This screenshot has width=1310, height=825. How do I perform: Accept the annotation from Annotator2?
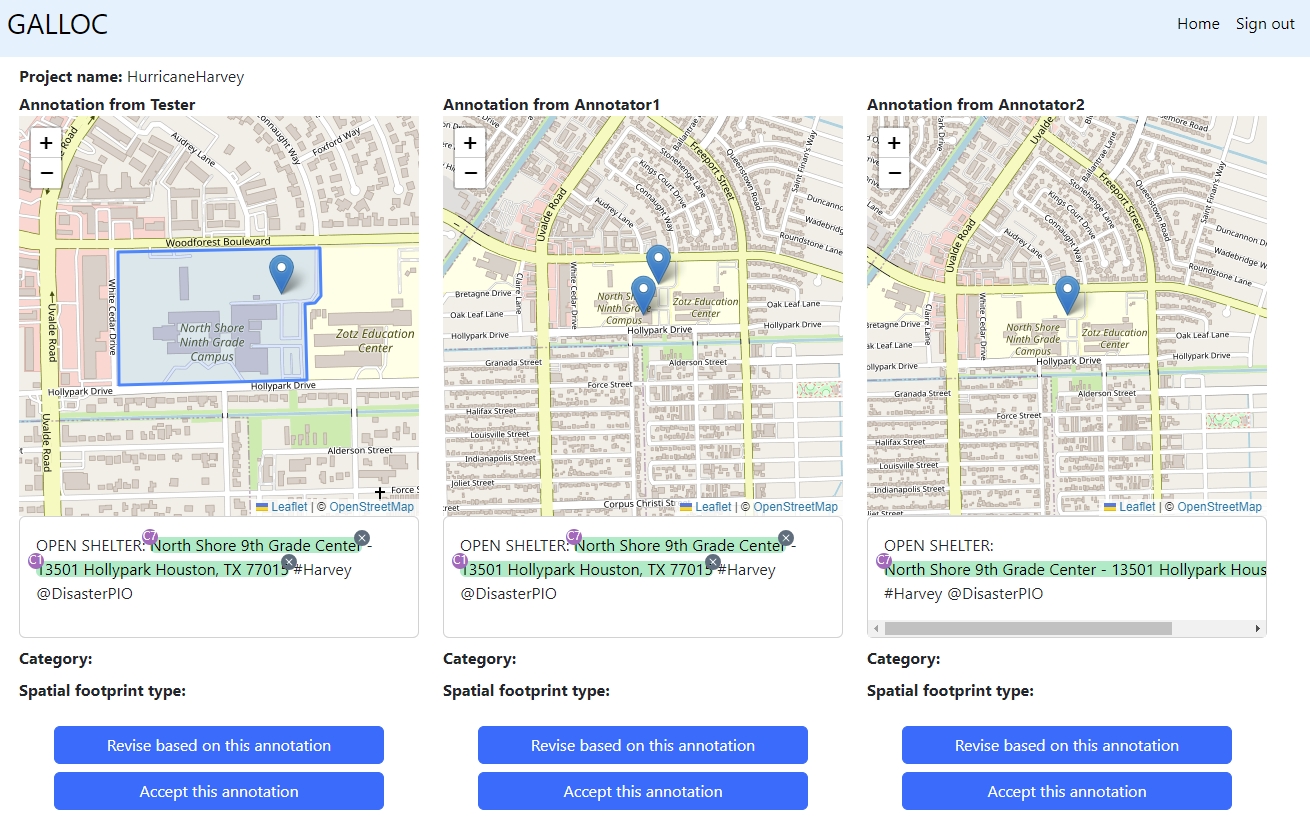(1066, 791)
